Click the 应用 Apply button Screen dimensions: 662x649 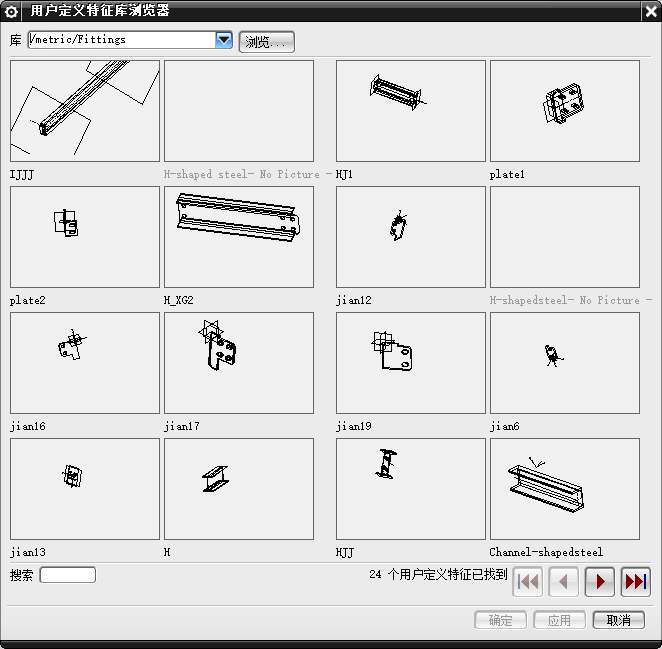(x=559, y=620)
